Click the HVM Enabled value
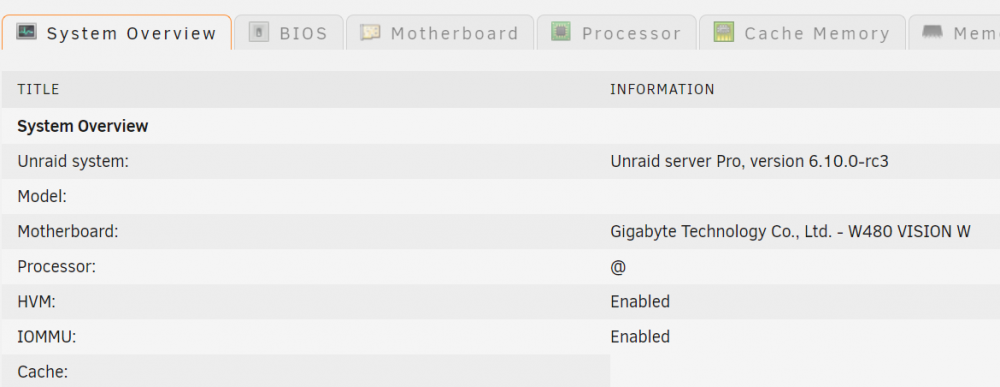Screen dimensions: 1000x387 (640, 302)
